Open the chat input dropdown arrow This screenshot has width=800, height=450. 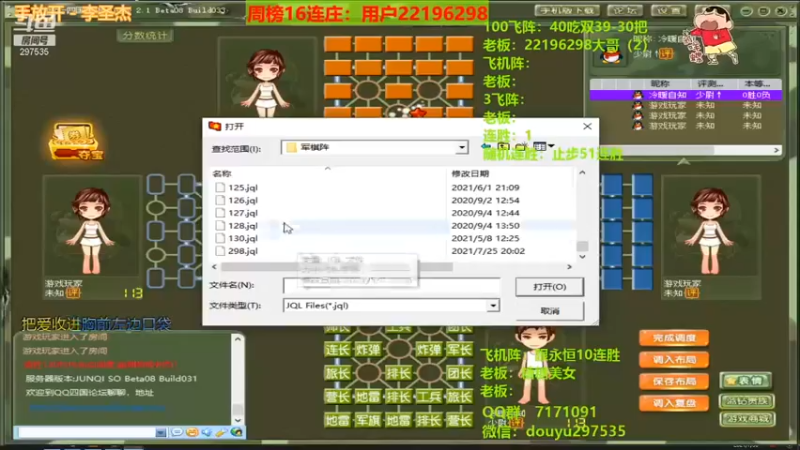161,433
